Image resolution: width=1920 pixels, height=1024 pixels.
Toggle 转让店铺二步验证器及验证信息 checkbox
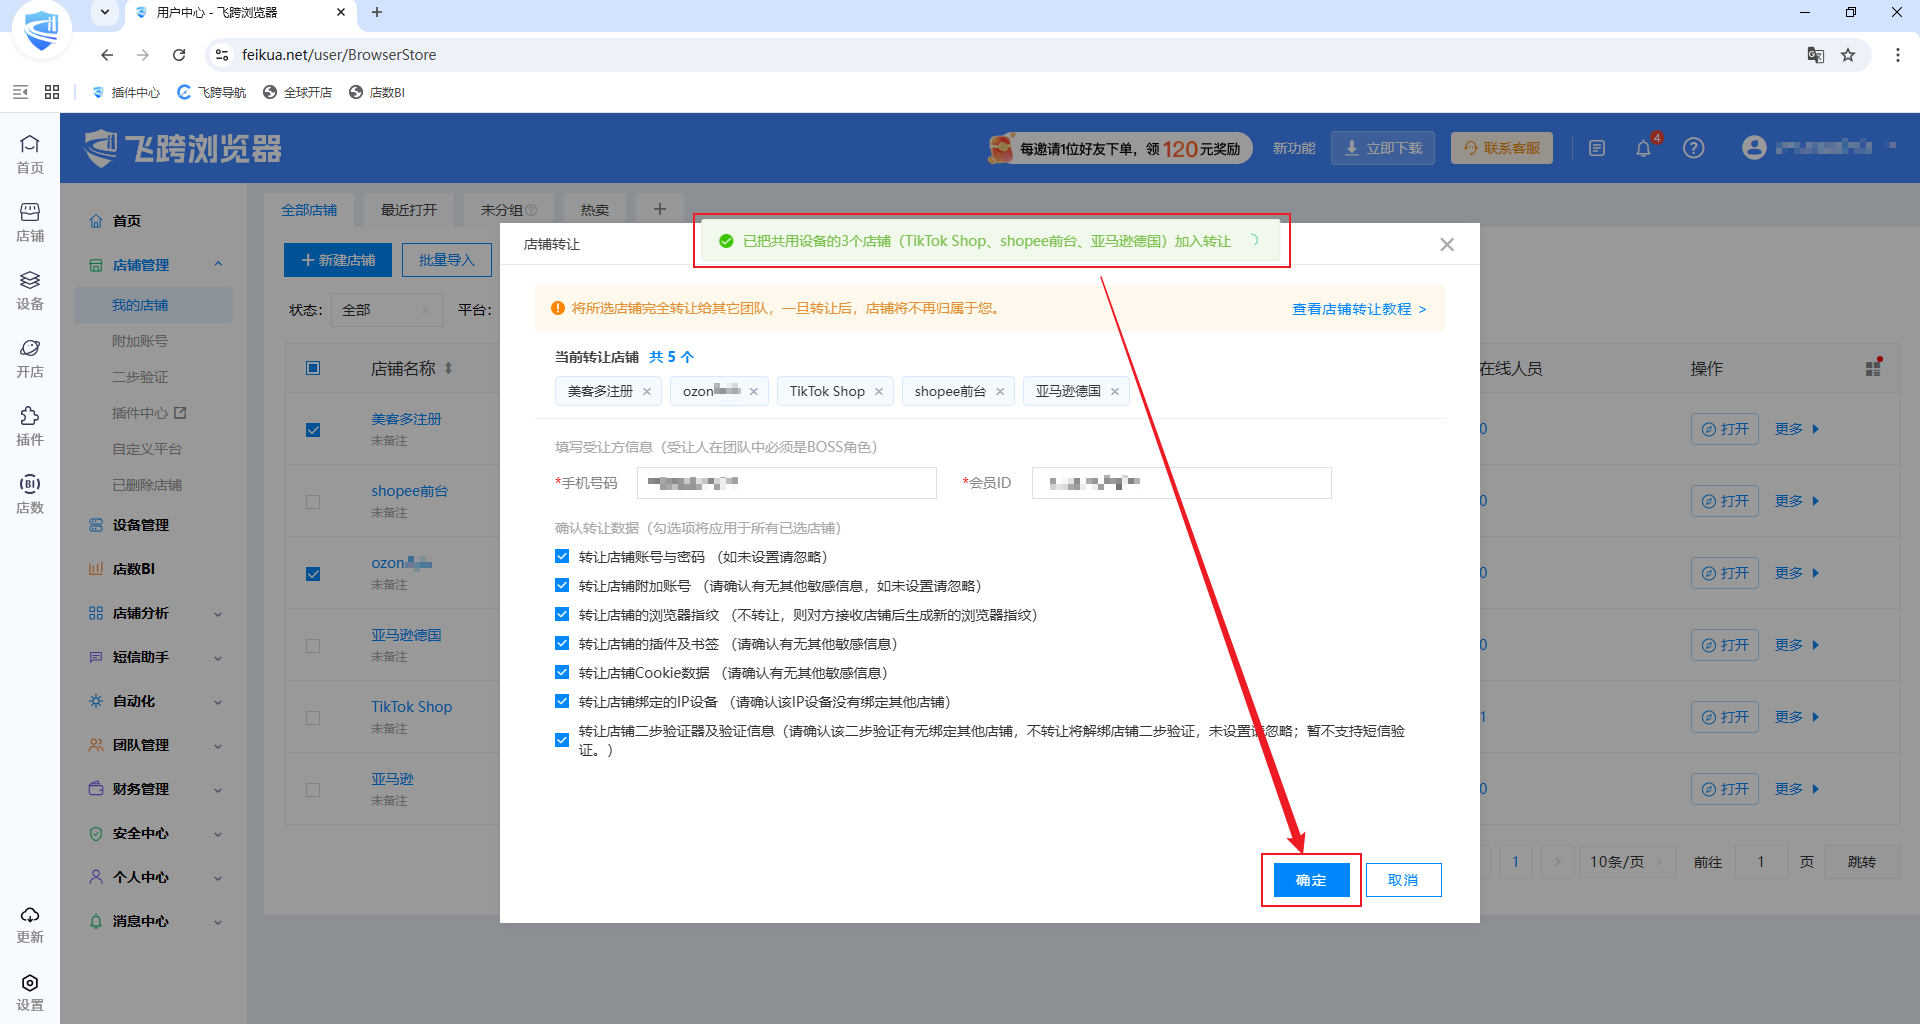pos(562,740)
